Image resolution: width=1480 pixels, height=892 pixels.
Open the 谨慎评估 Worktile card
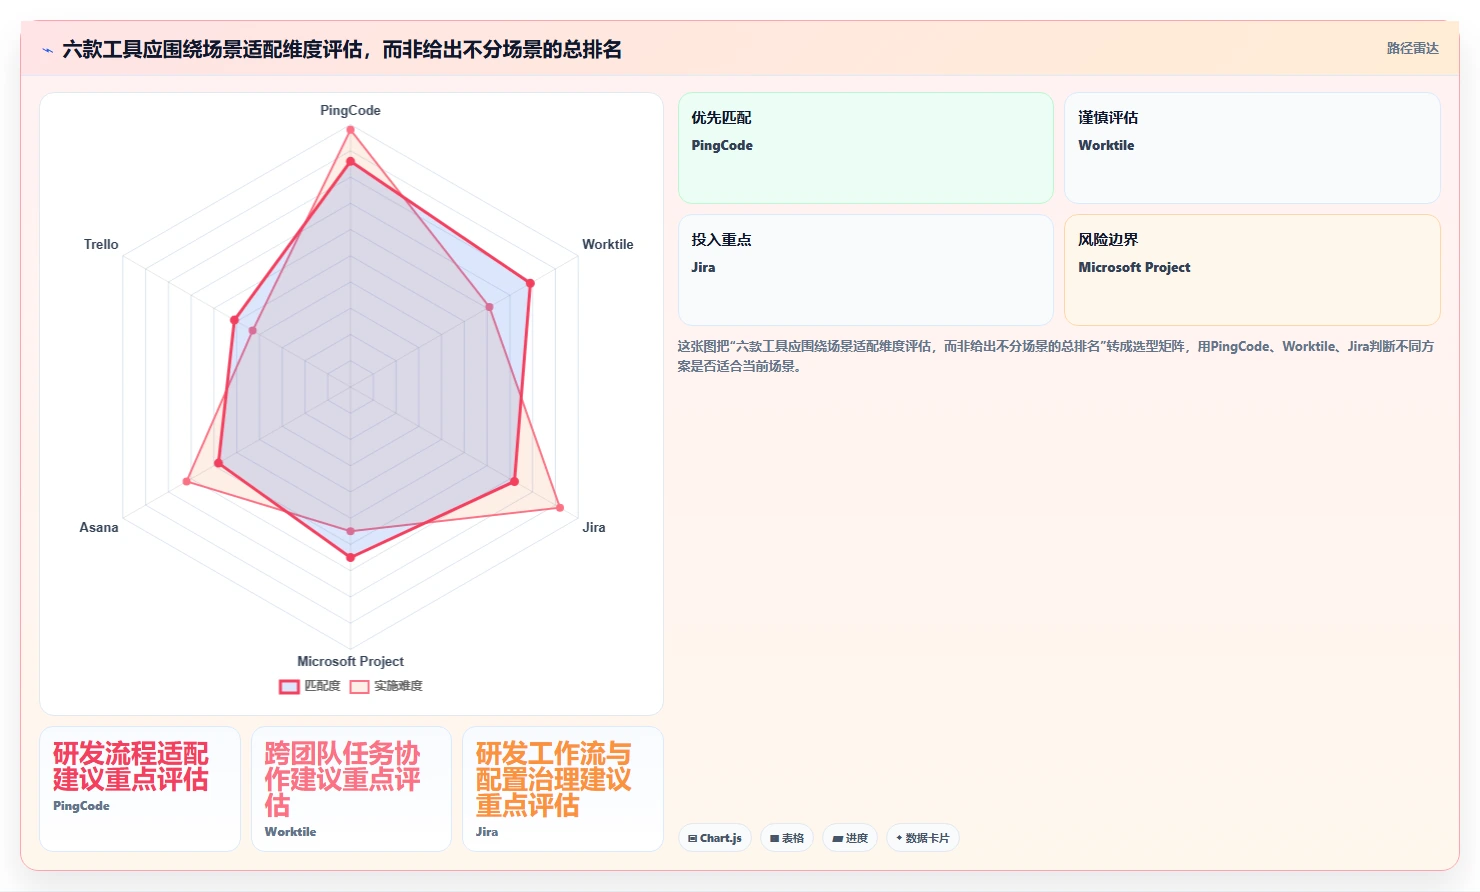(x=1252, y=148)
